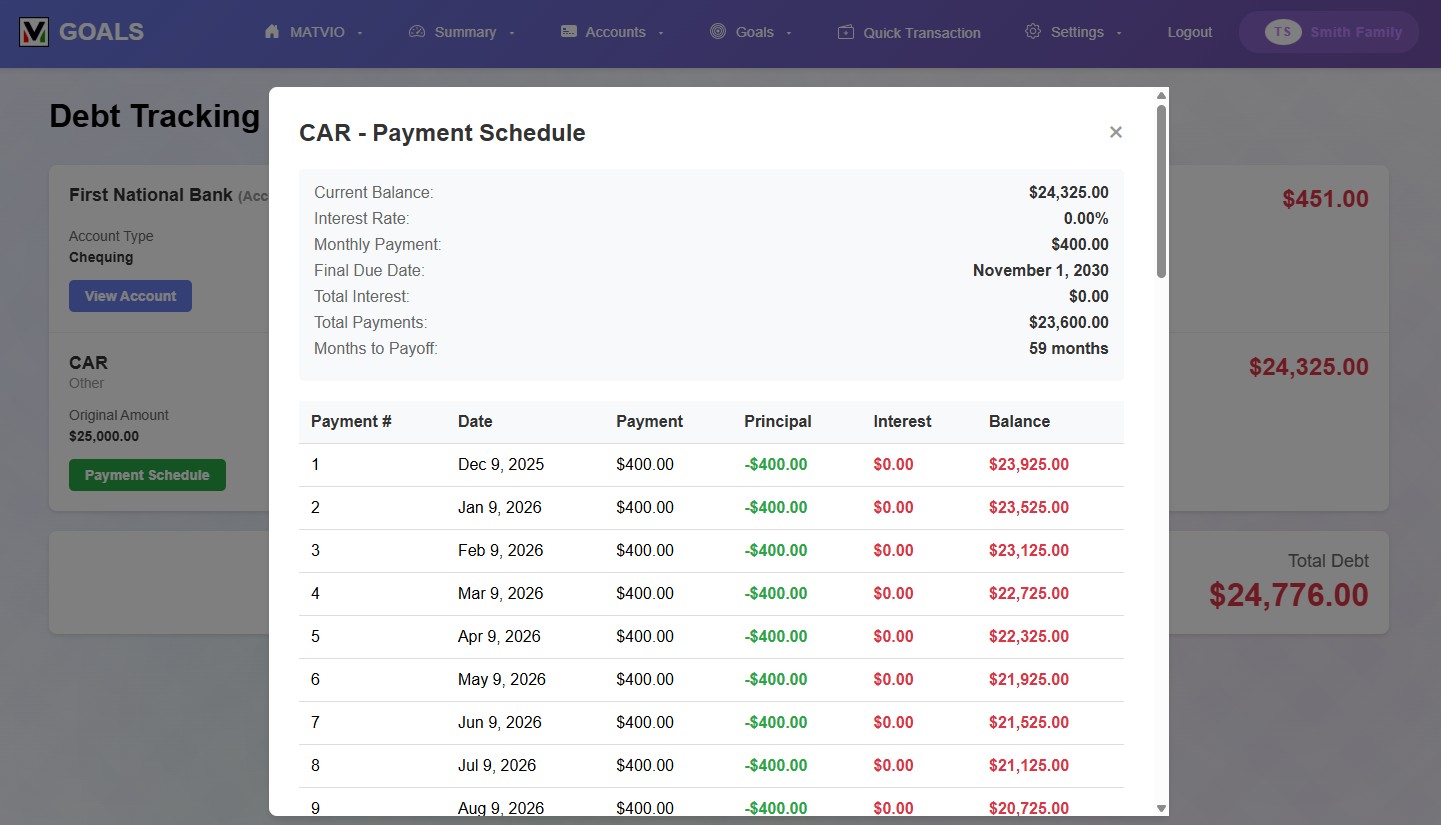Click the Summary gauge icon
The height and width of the screenshot is (825, 1441).
[417, 32]
